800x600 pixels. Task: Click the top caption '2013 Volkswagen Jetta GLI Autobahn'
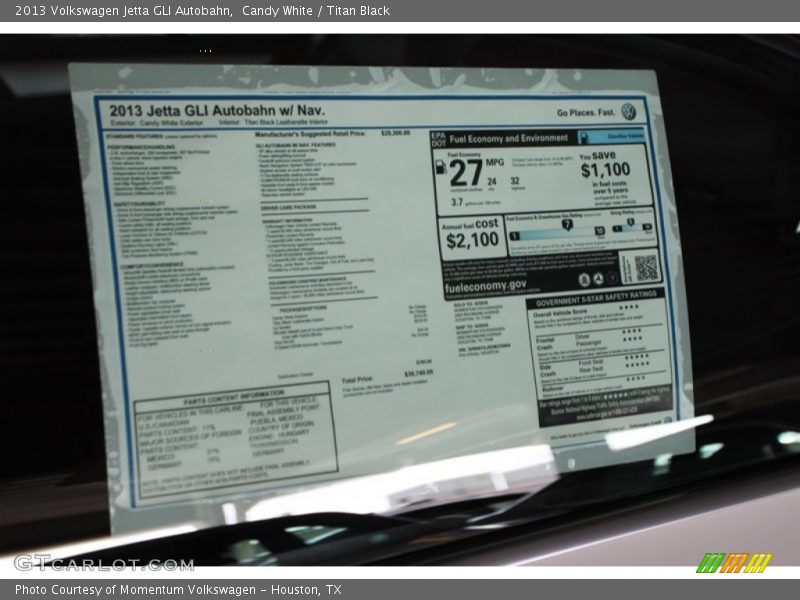(x=123, y=11)
